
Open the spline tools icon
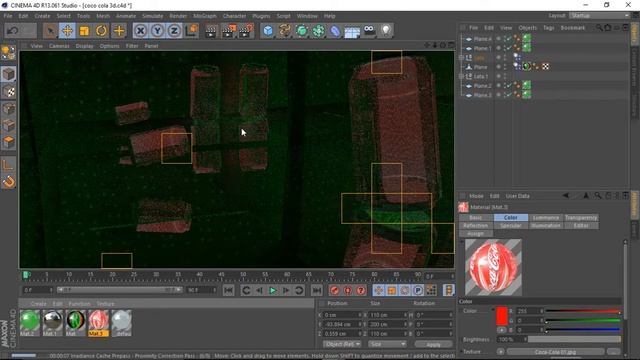pyautogui.click(x=285, y=31)
